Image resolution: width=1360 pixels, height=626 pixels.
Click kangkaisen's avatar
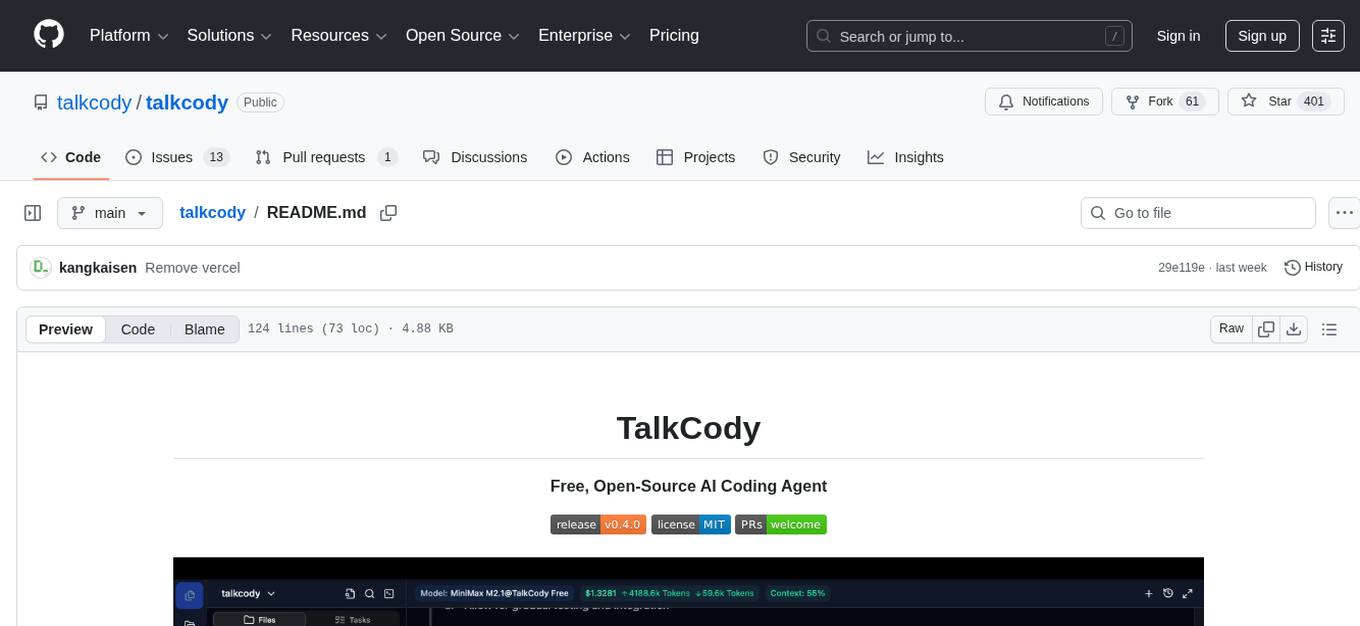pos(41,267)
